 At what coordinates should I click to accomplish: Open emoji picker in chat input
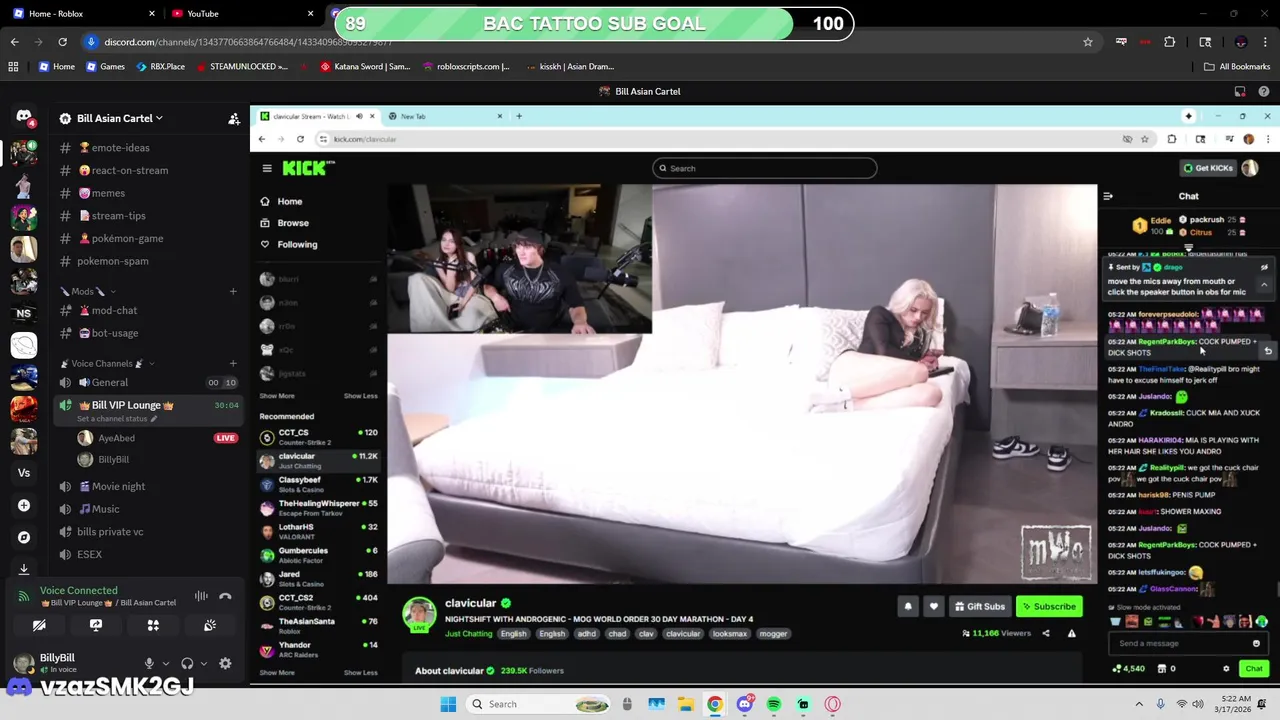(x=1256, y=643)
